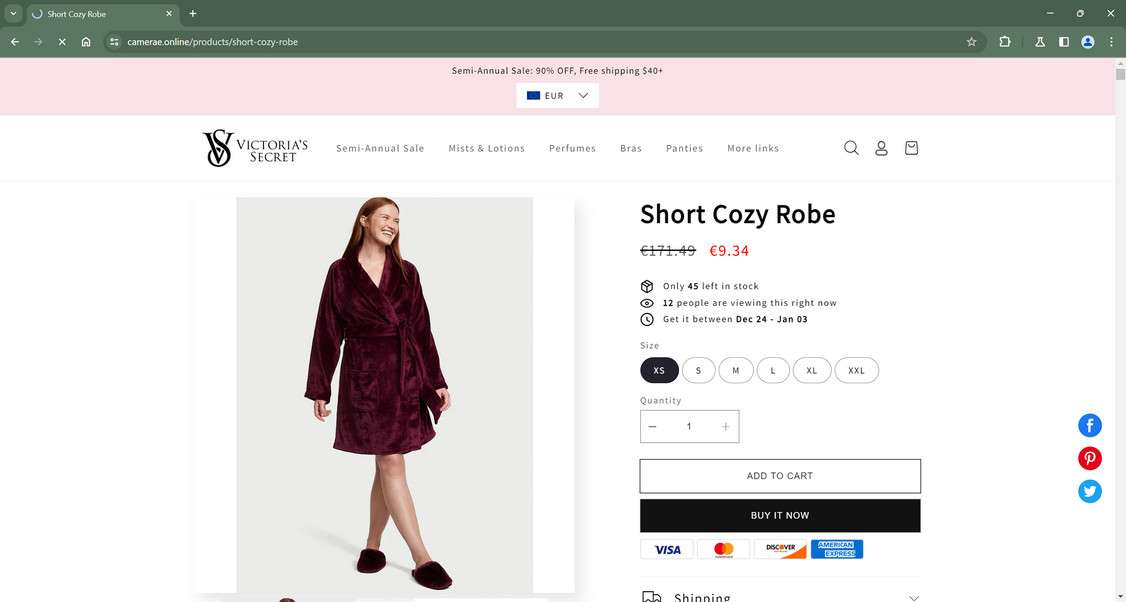Share product on Twitter
Image resolution: width=1126 pixels, height=602 pixels.
pyautogui.click(x=1089, y=491)
